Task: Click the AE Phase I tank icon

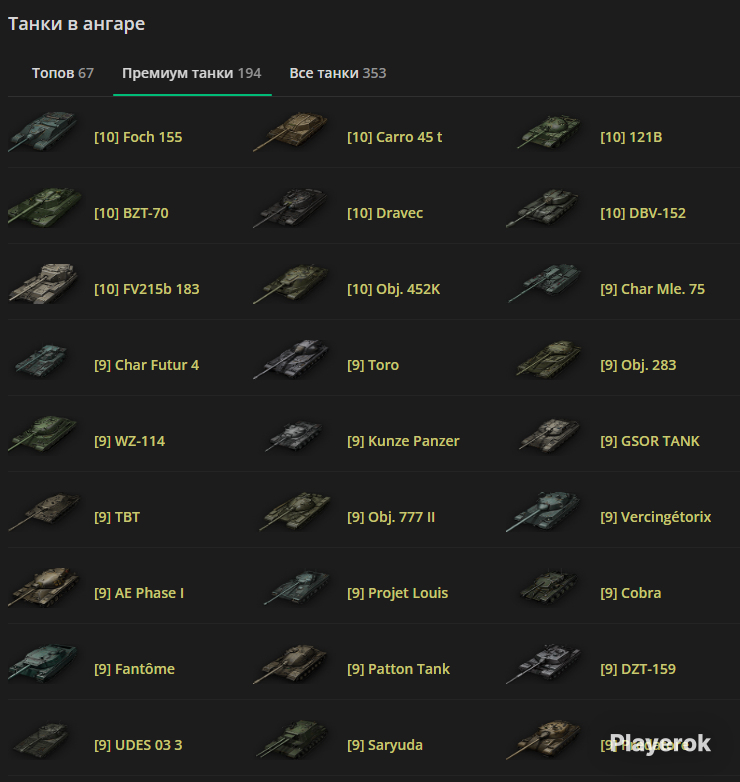Action: (x=44, y=587)
